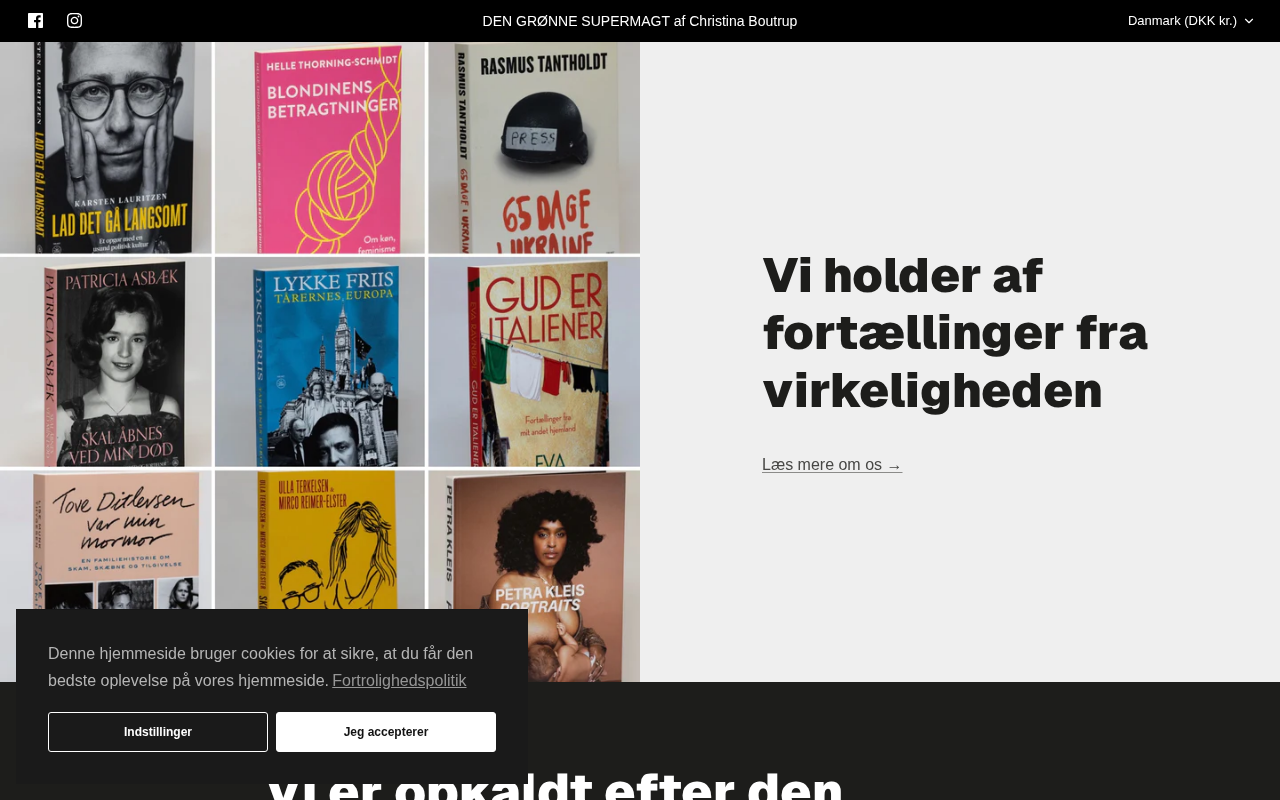Select the Petra Kleis Portraits book cover
1280x800 pixels.
click(534, 576)
